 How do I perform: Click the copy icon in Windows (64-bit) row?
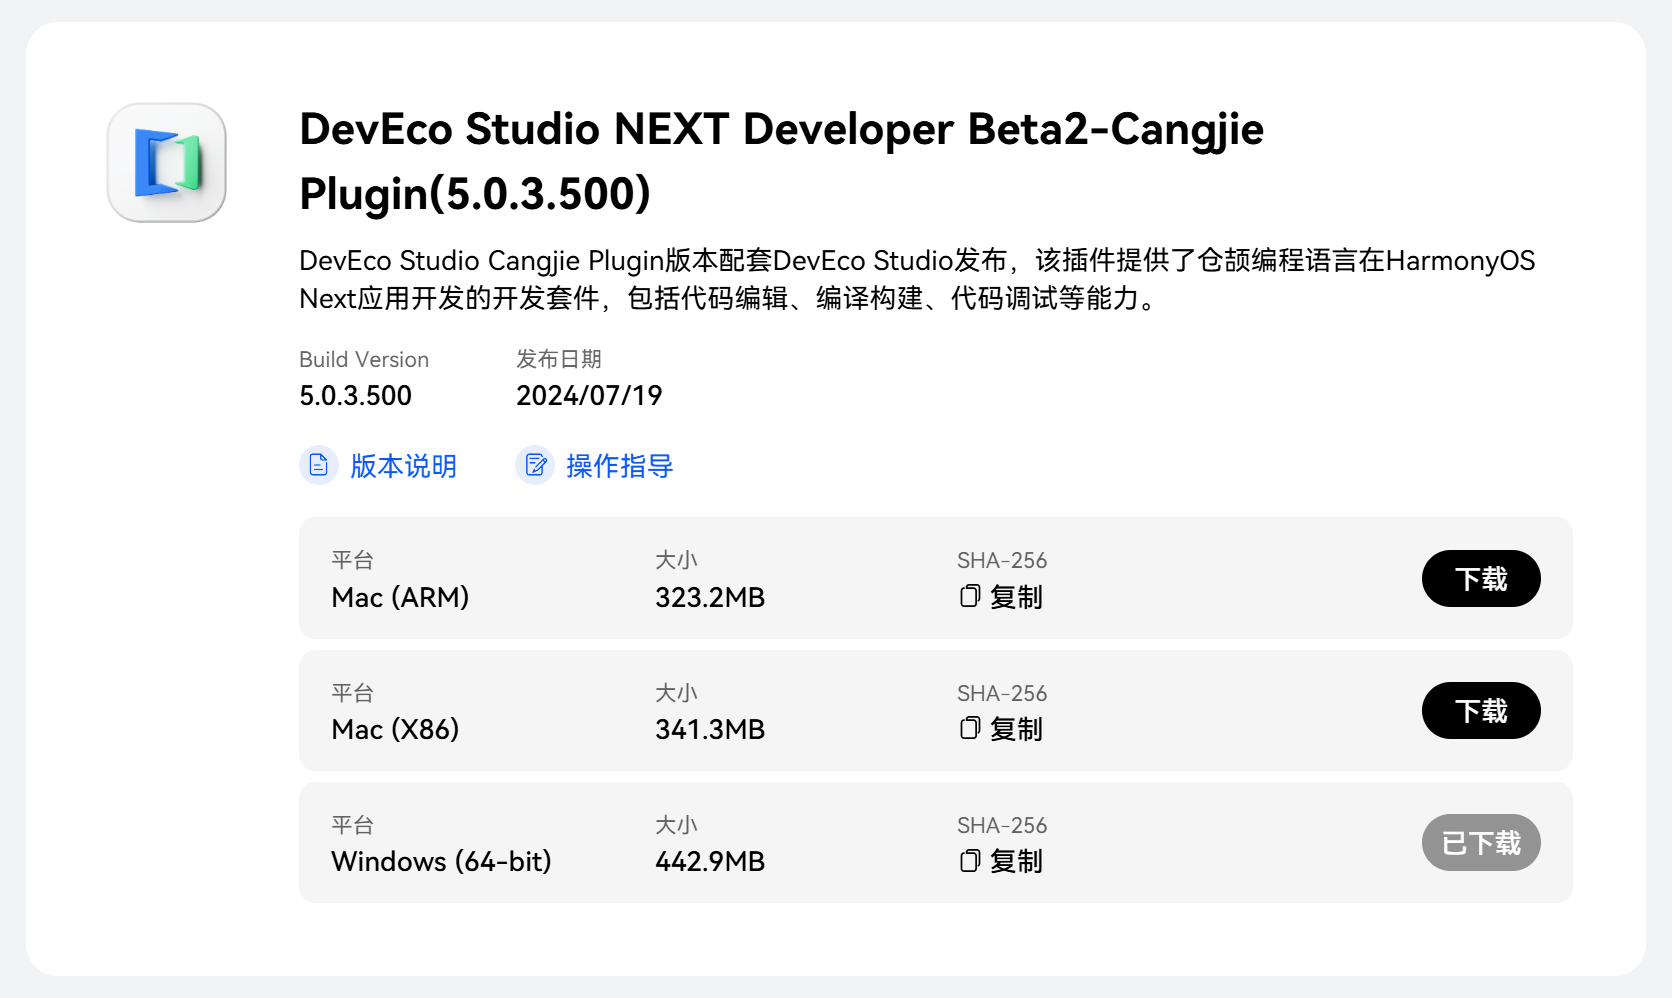tap(969, 860)
